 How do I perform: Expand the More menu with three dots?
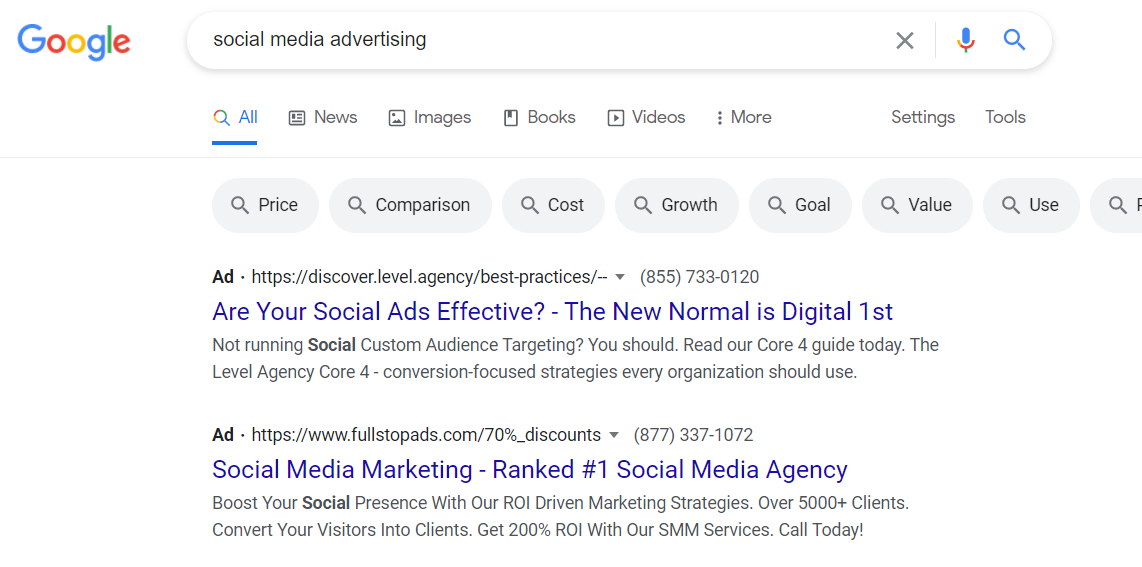[x=743, y=117]
